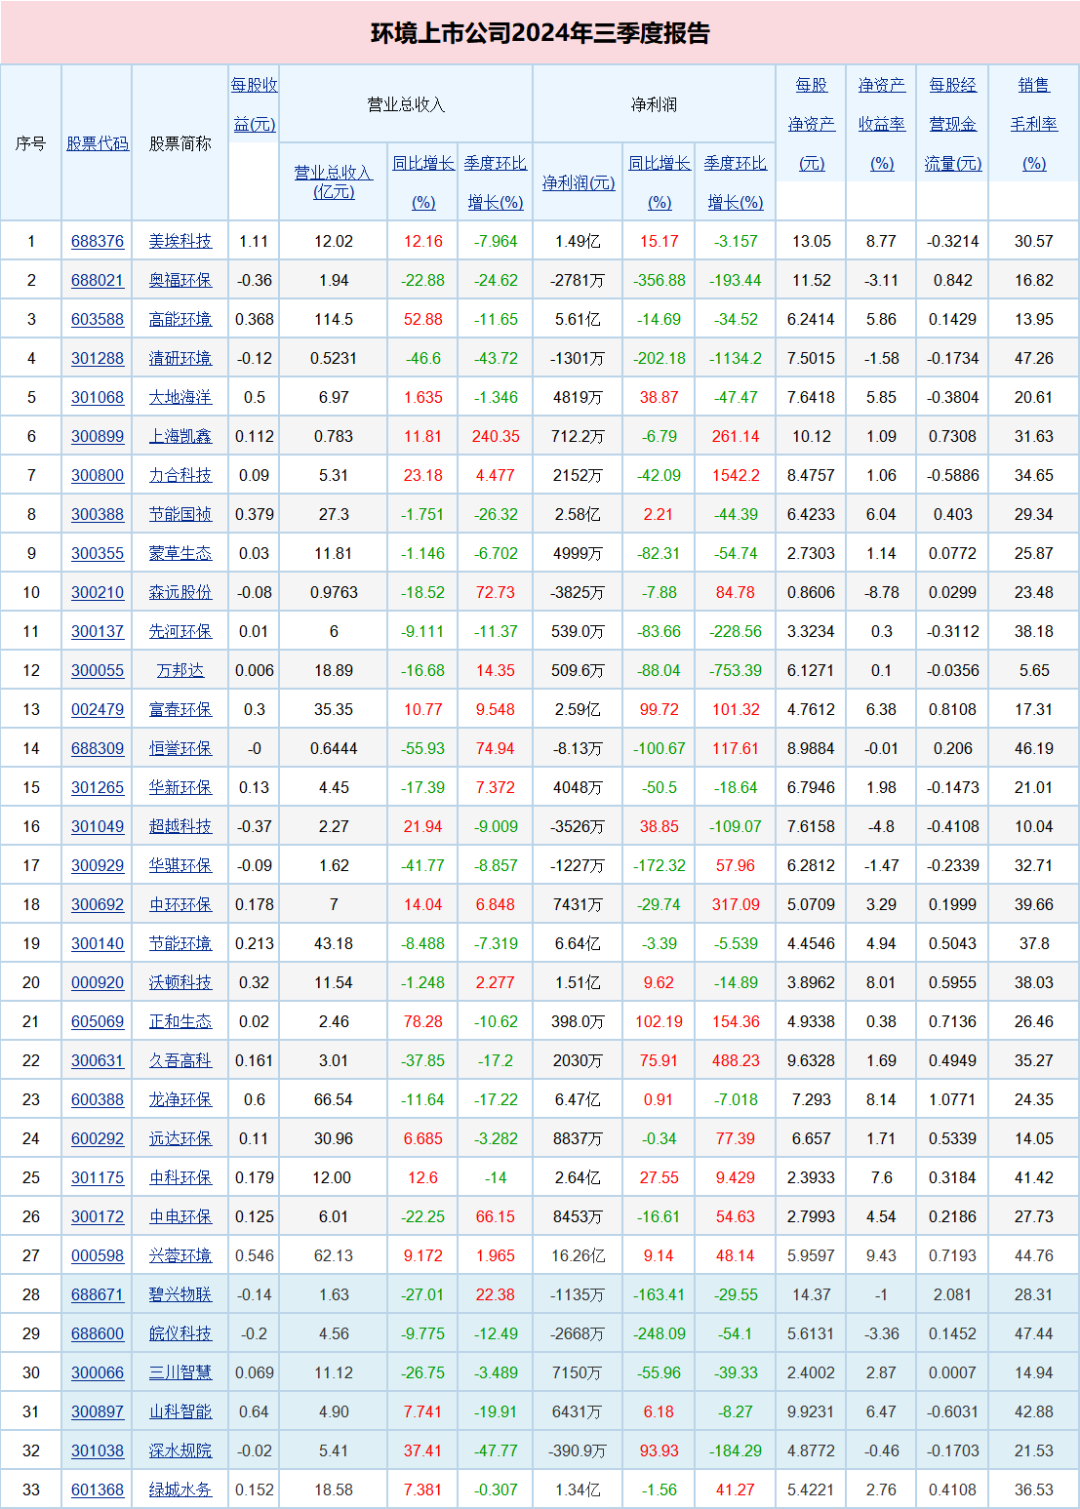The width and height of the screenshot is (1080, 1509).
Task: Open 碧兴物联 stock link
Action: point(180,1294)
